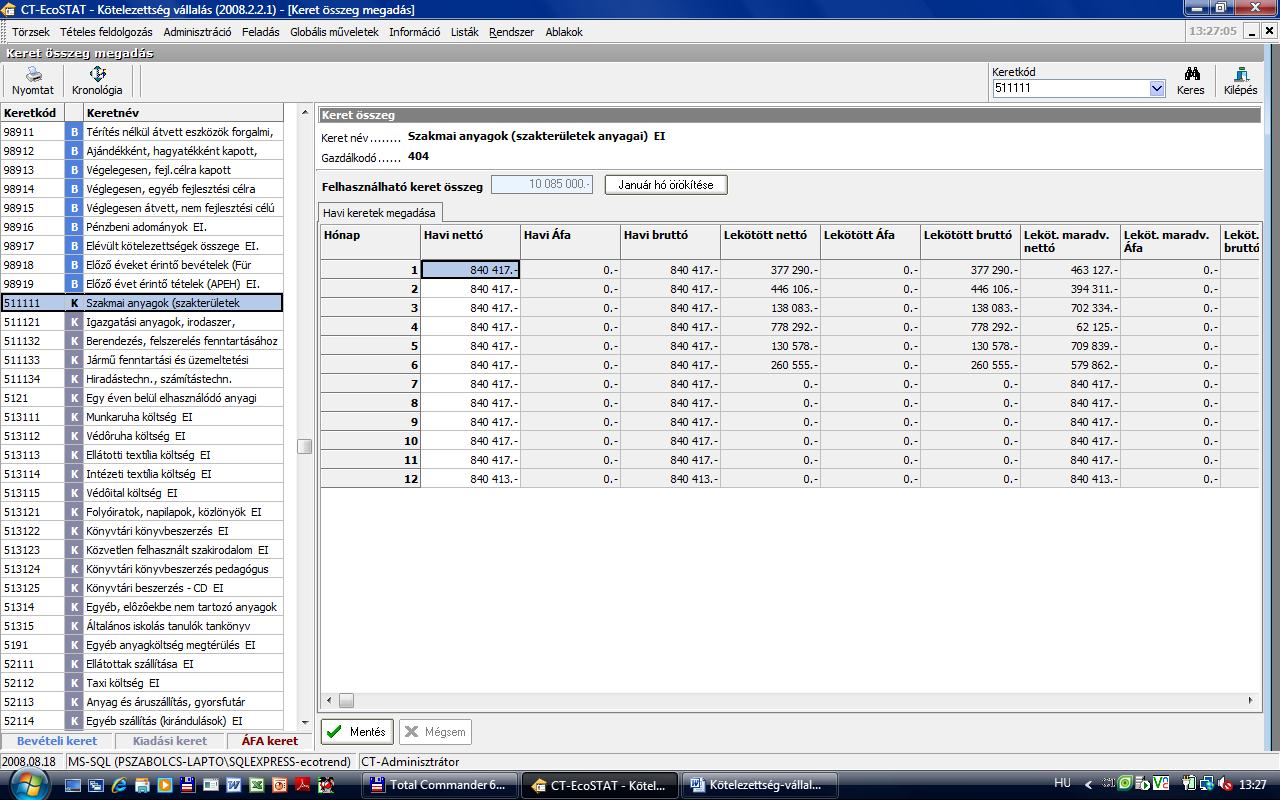Viewport: 1280px width, 800px height.
Task: Click the Mentés save button
Action: 357,732
